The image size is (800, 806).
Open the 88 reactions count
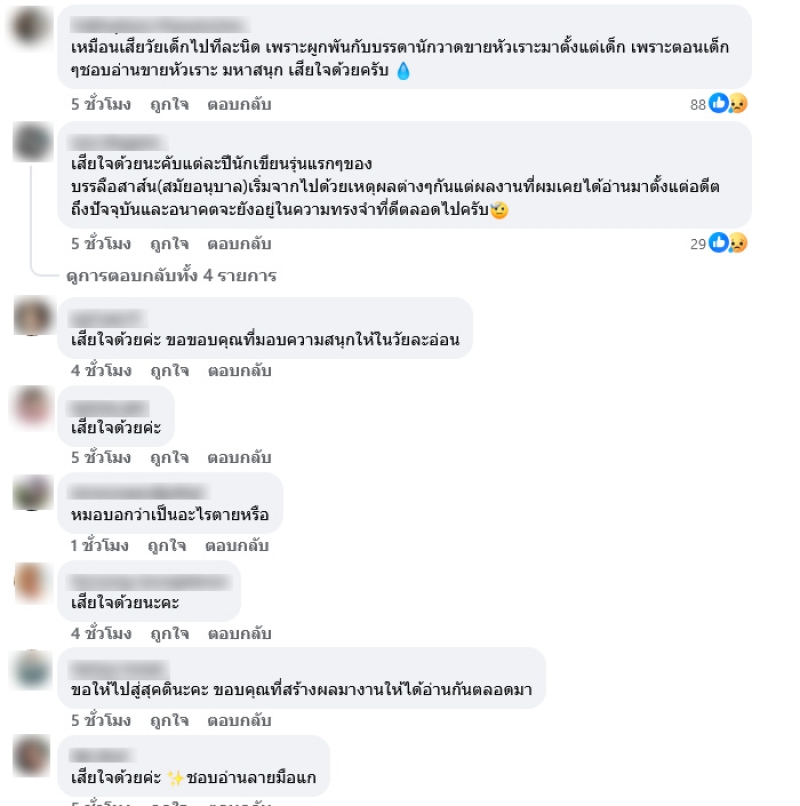698,105
